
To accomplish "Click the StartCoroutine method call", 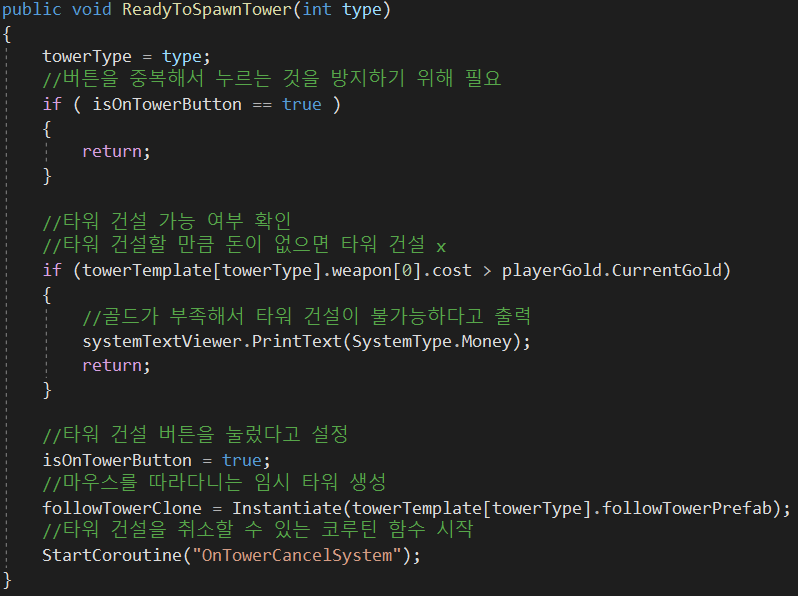I will pos(111,555).
